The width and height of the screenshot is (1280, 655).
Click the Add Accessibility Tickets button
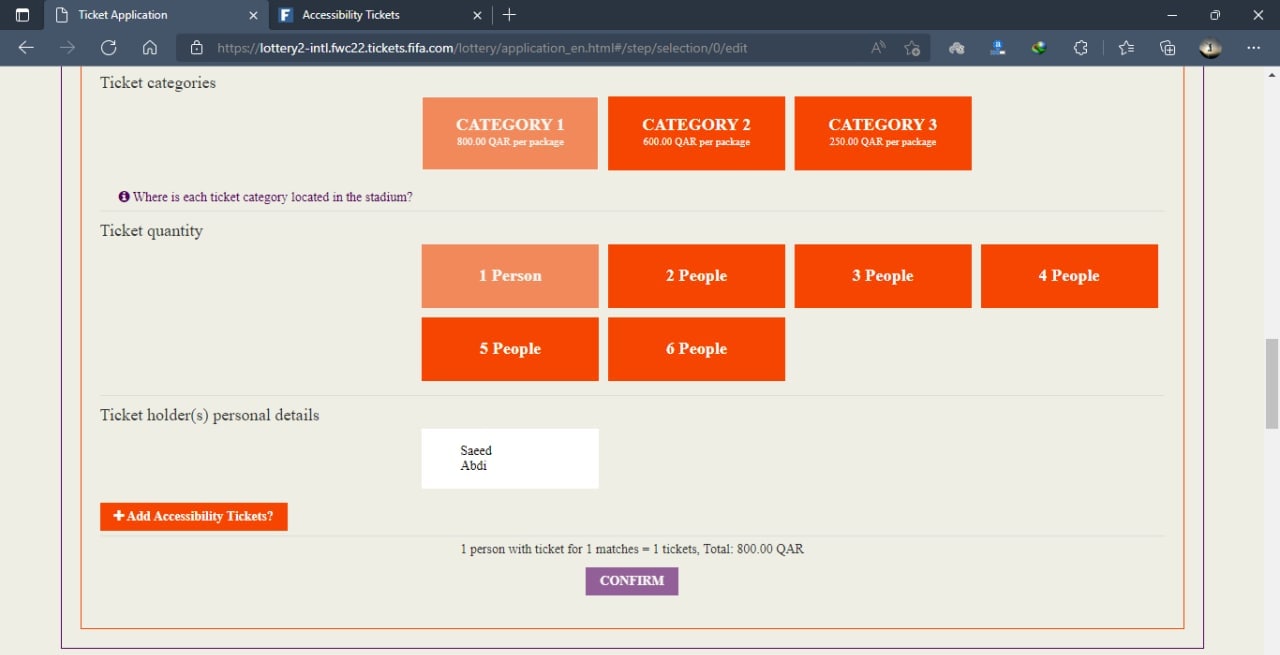[x=193, y=516]
